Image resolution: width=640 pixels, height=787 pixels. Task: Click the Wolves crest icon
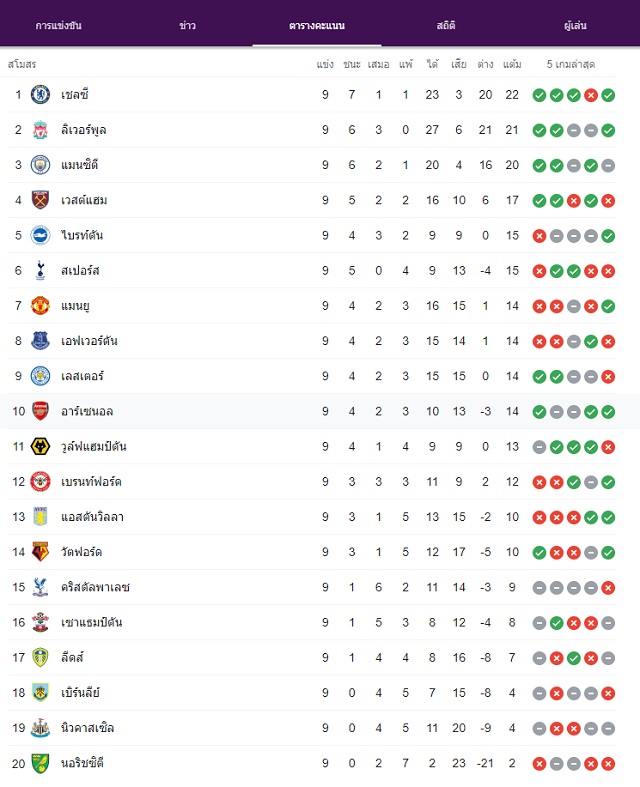(x=40, y=446)
